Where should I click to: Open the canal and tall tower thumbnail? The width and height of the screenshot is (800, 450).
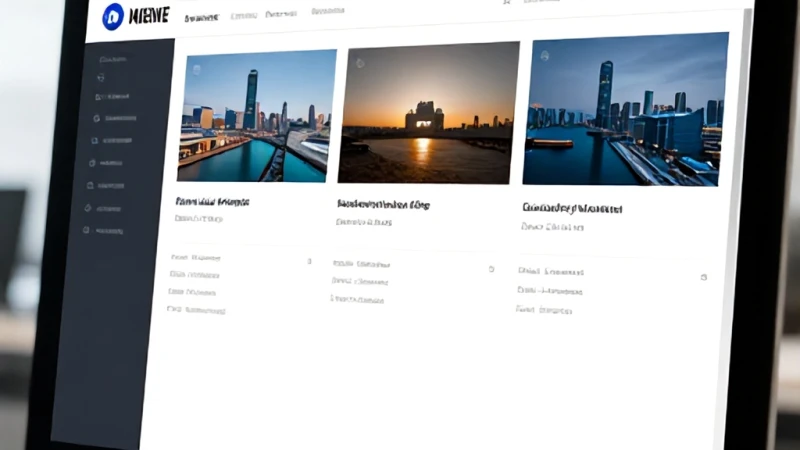256,116
